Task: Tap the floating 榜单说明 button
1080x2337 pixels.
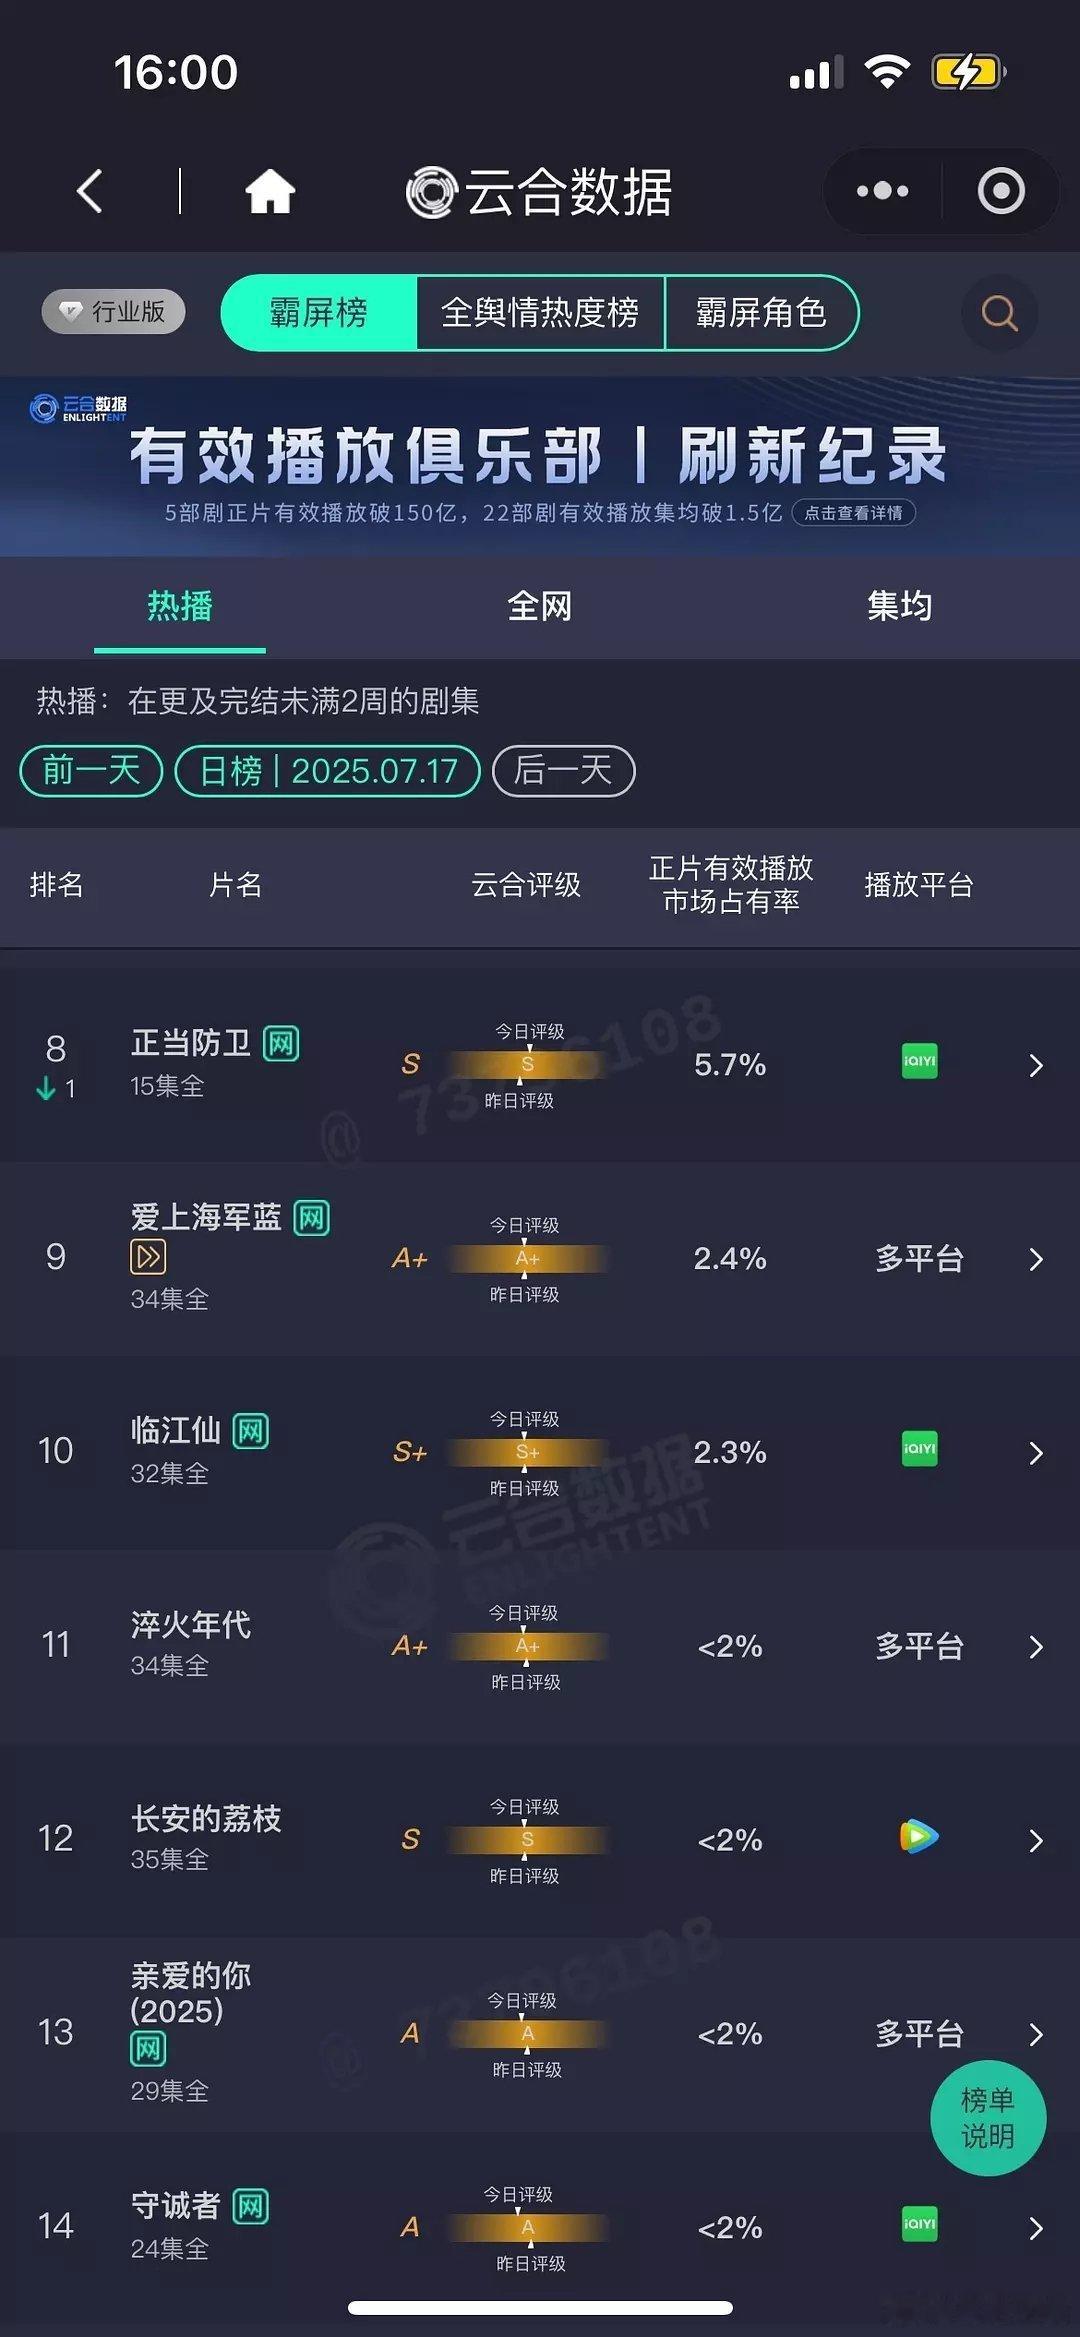Action: 988,2118
